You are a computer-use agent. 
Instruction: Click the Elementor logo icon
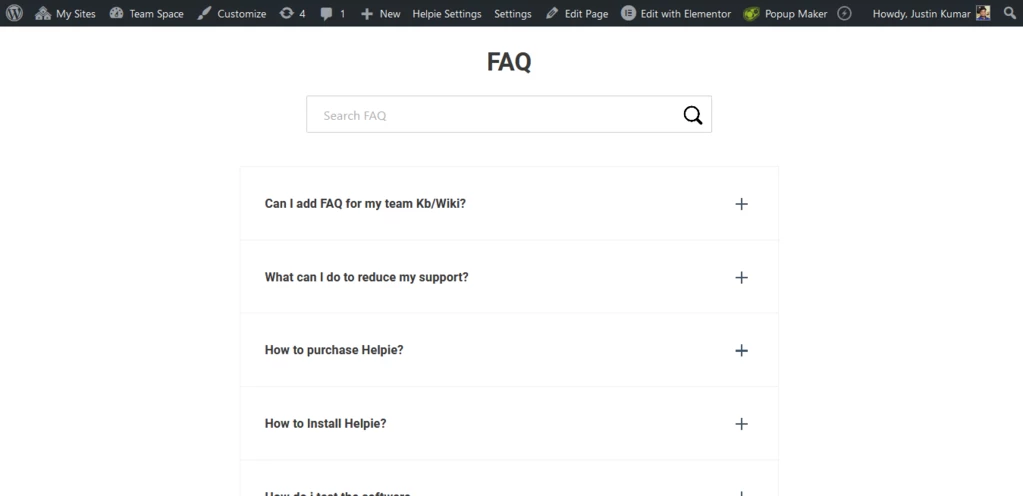(628, 13)
